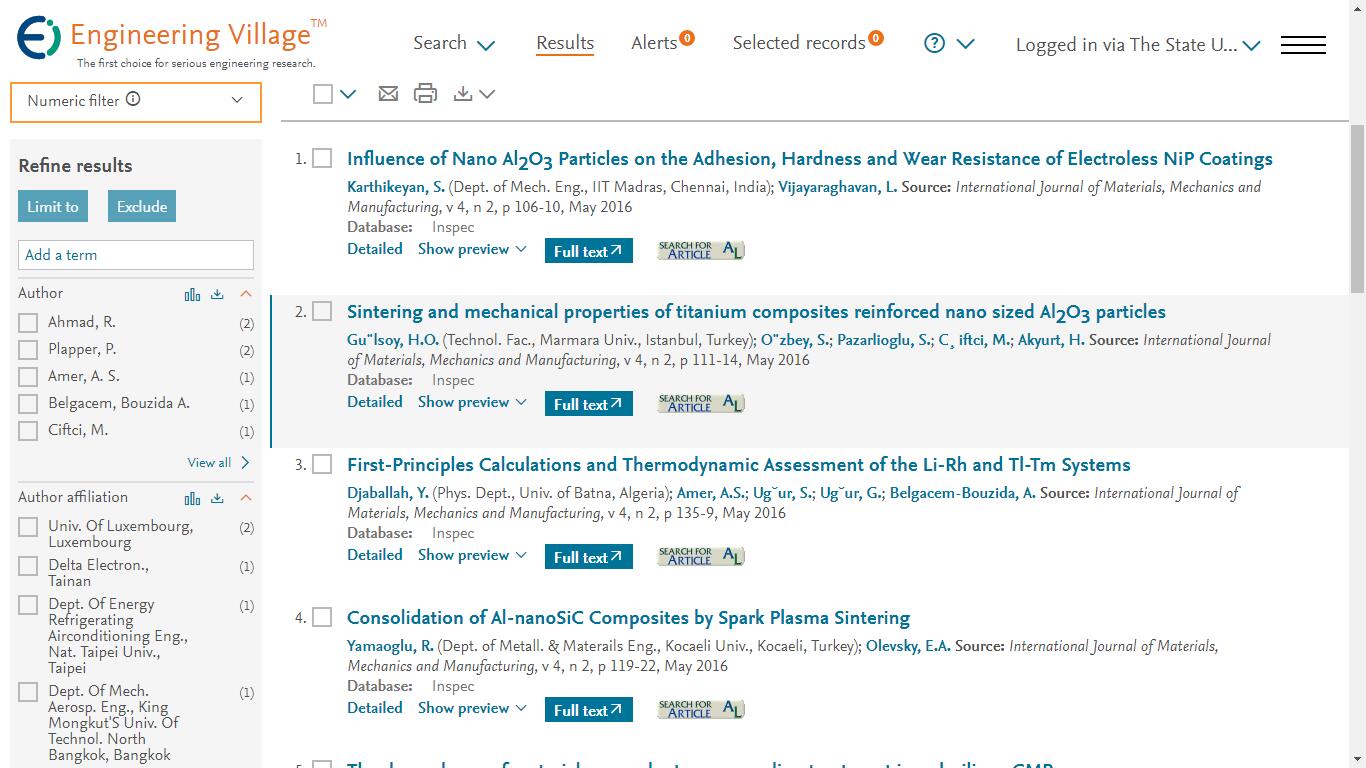
Task: Open the hamburger menu icon
Action: pyautogui.click(x=1303, y=45)
